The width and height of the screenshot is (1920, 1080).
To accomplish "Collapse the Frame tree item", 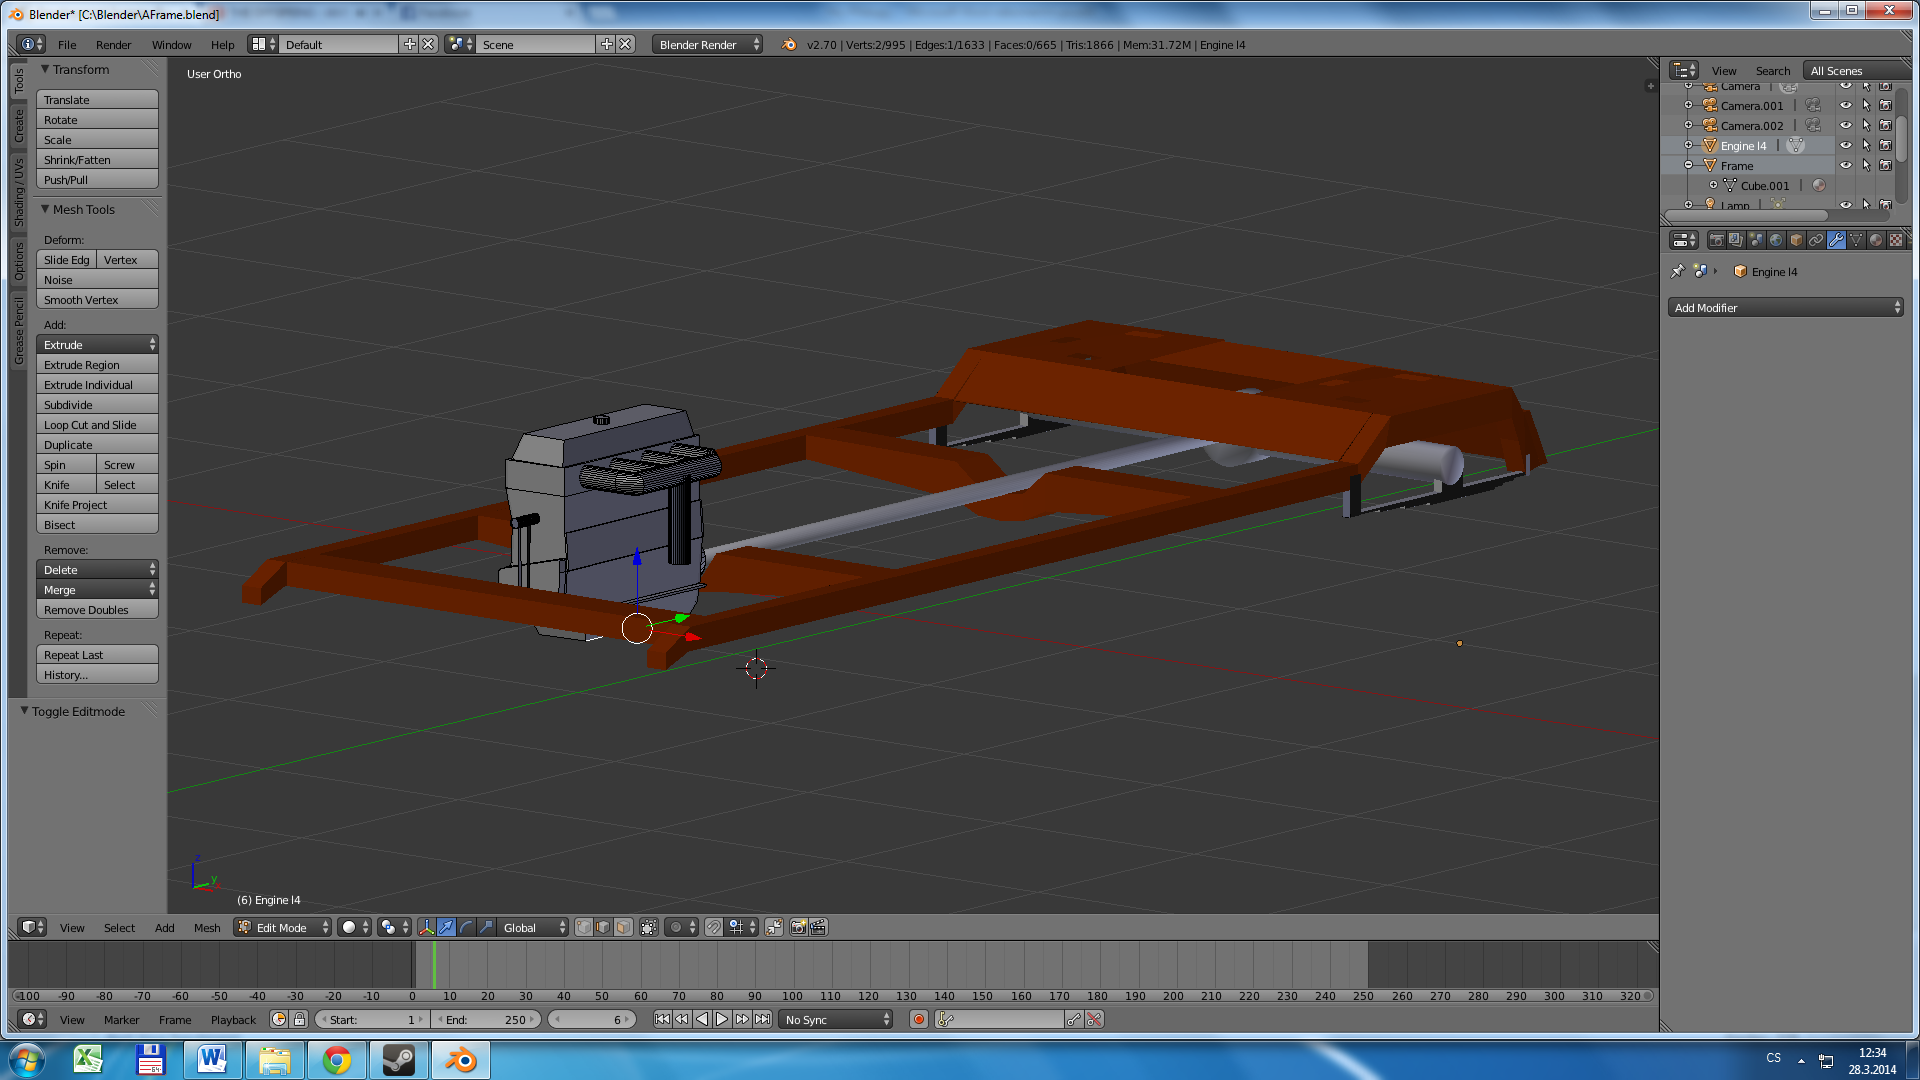I will pos(1689,166).
